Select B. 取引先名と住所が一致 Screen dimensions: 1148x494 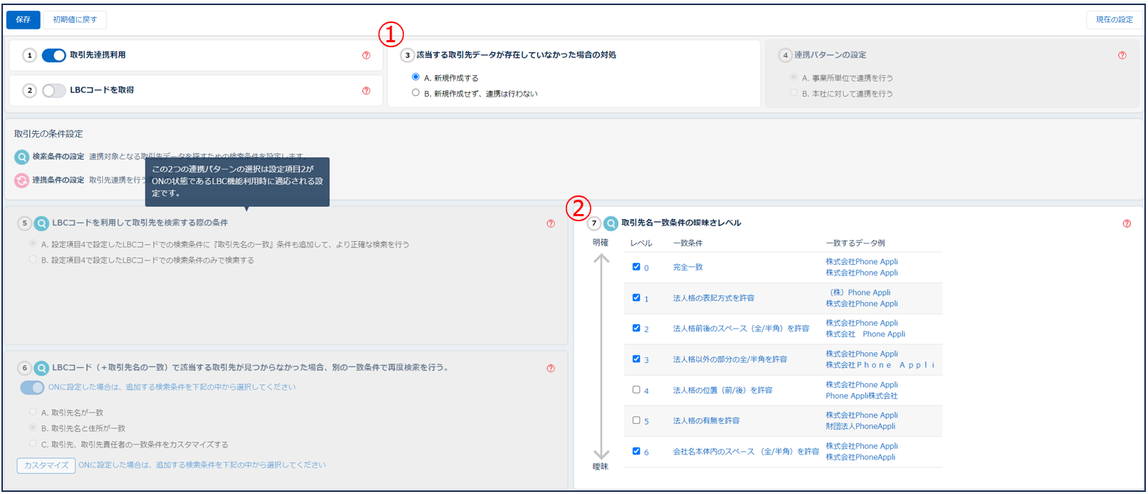pyautogui.click(x=32, y=427)
